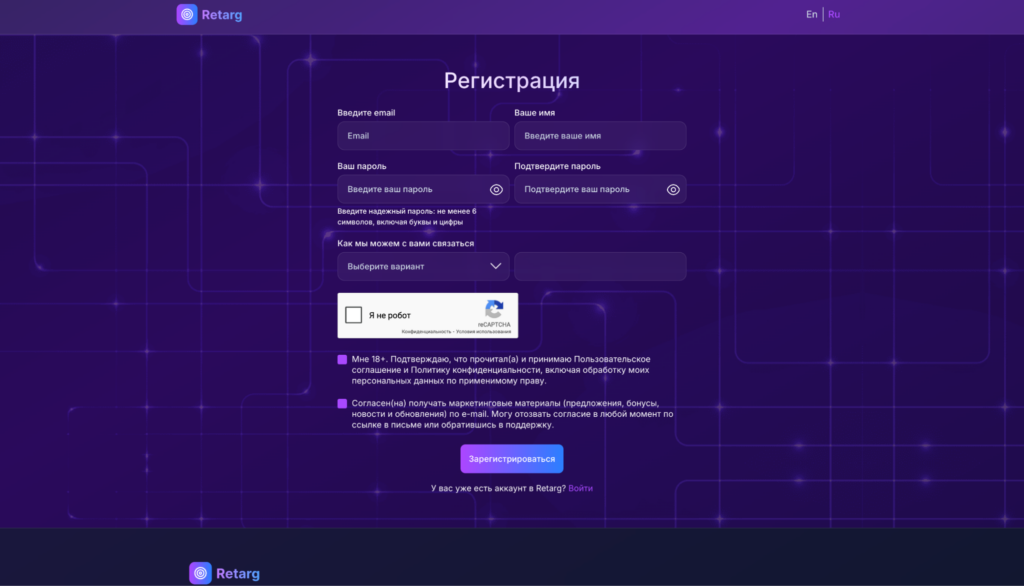Click the 'Ваше имя' label
The image size is (1024, 586).
click(534, 112)
